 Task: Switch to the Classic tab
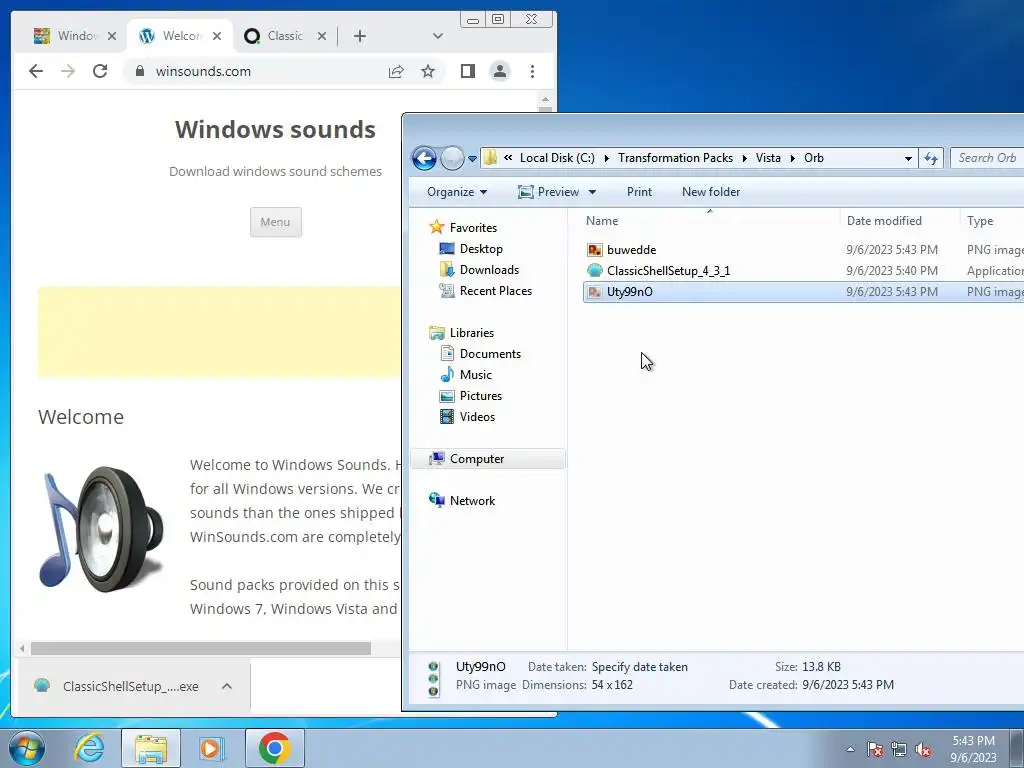click(x=285, y=36)
